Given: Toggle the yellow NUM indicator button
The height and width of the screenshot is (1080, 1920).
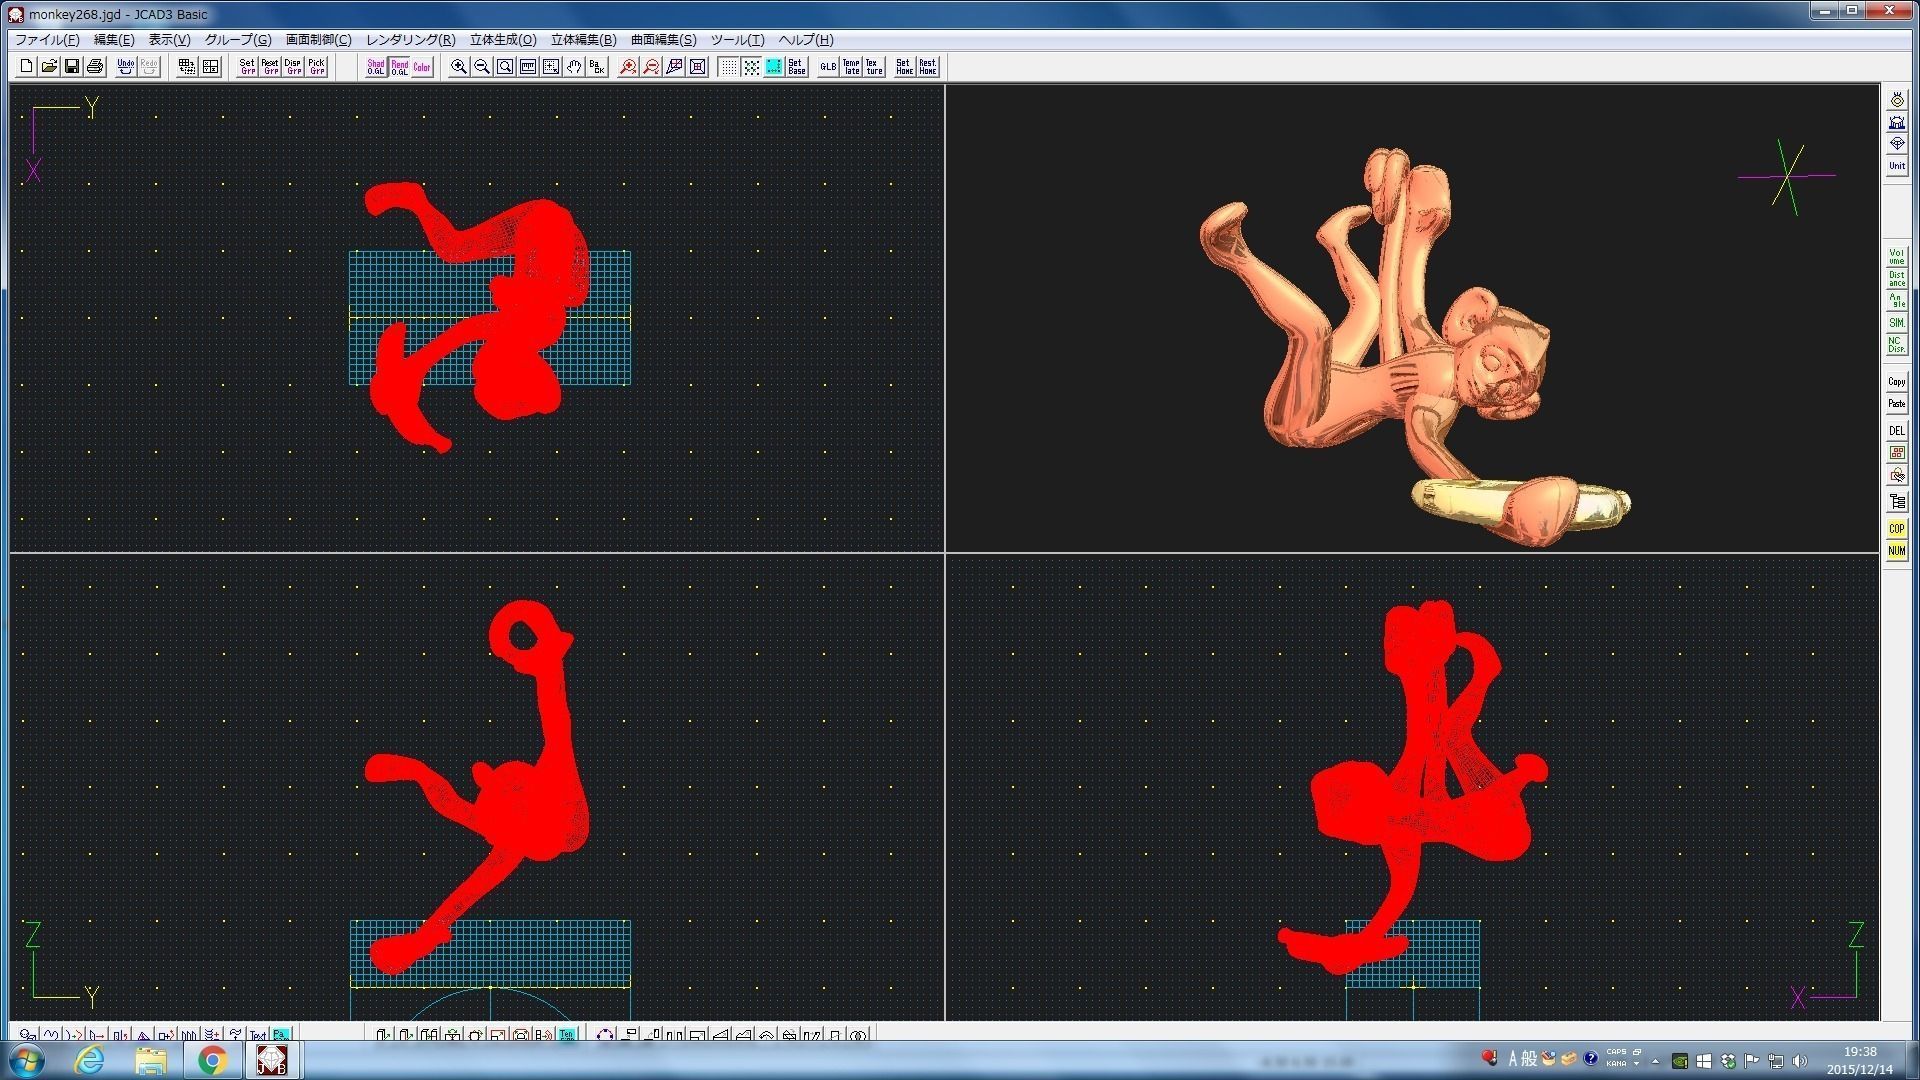Looking at the screenshot, I should point(1896,551).
